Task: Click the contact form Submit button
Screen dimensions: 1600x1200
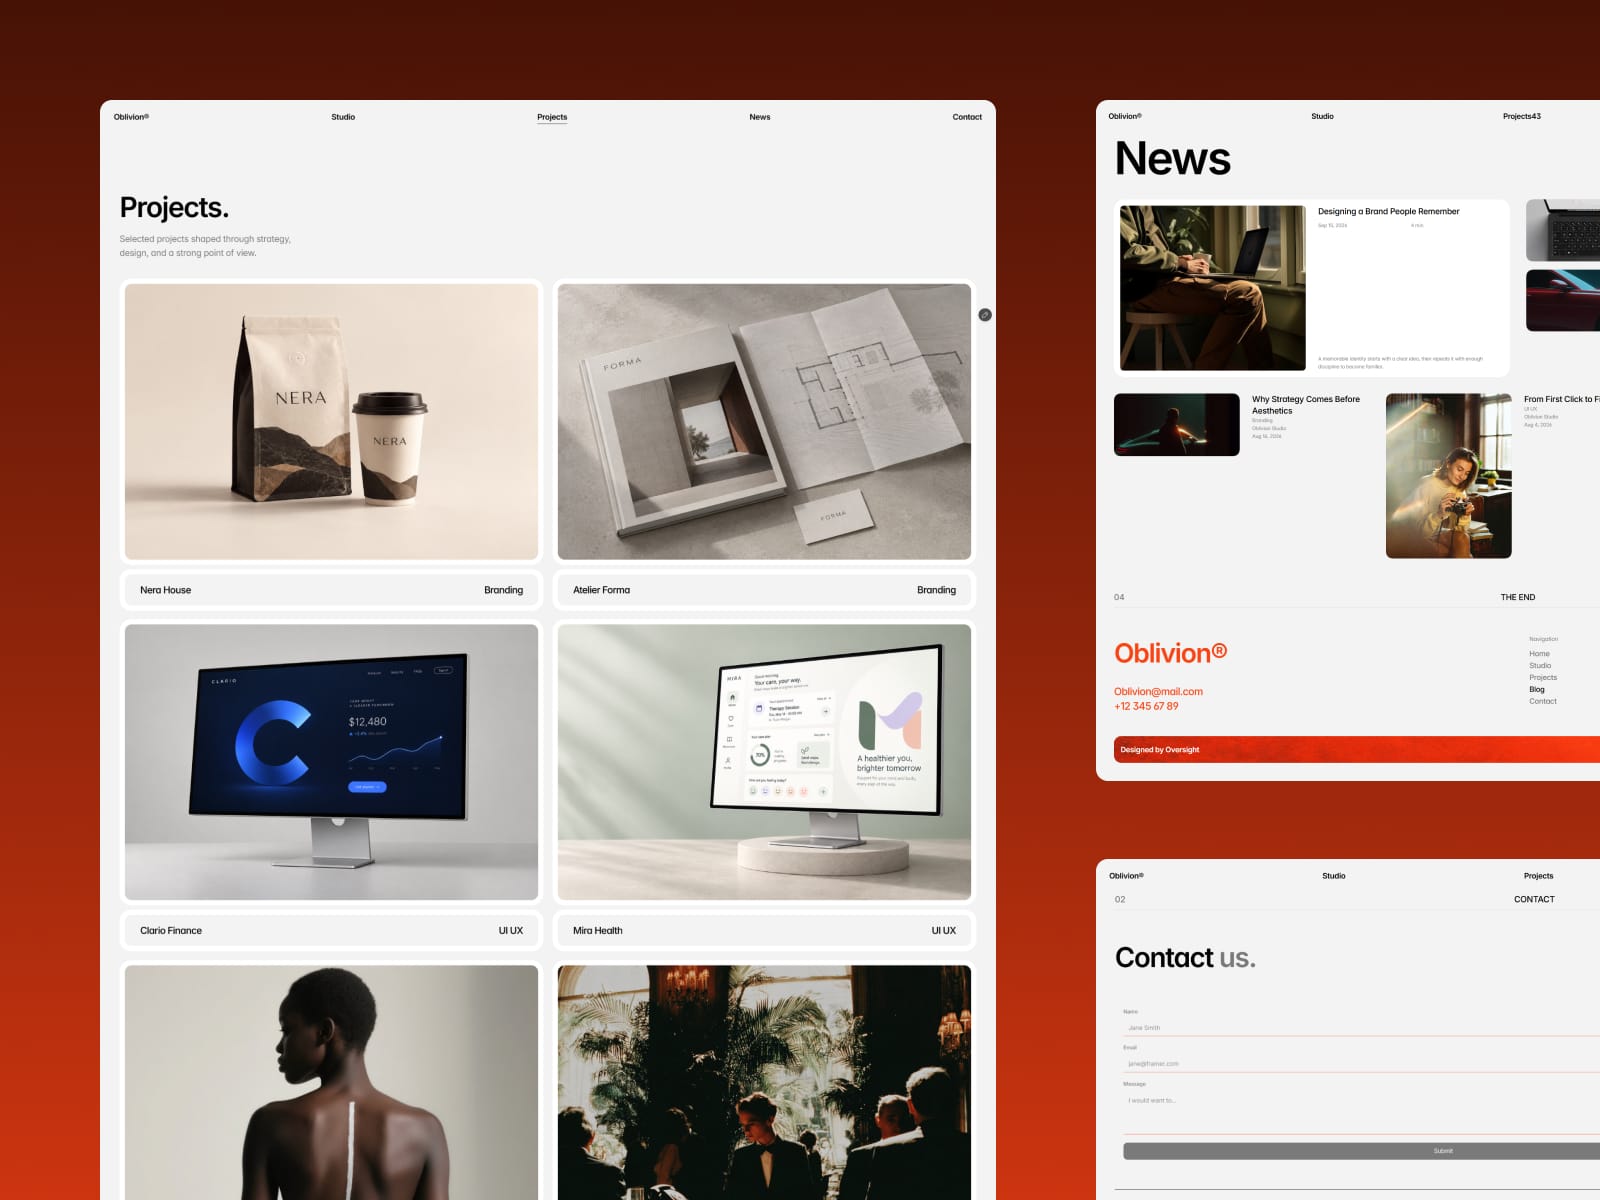Action: (1361, 1151)
